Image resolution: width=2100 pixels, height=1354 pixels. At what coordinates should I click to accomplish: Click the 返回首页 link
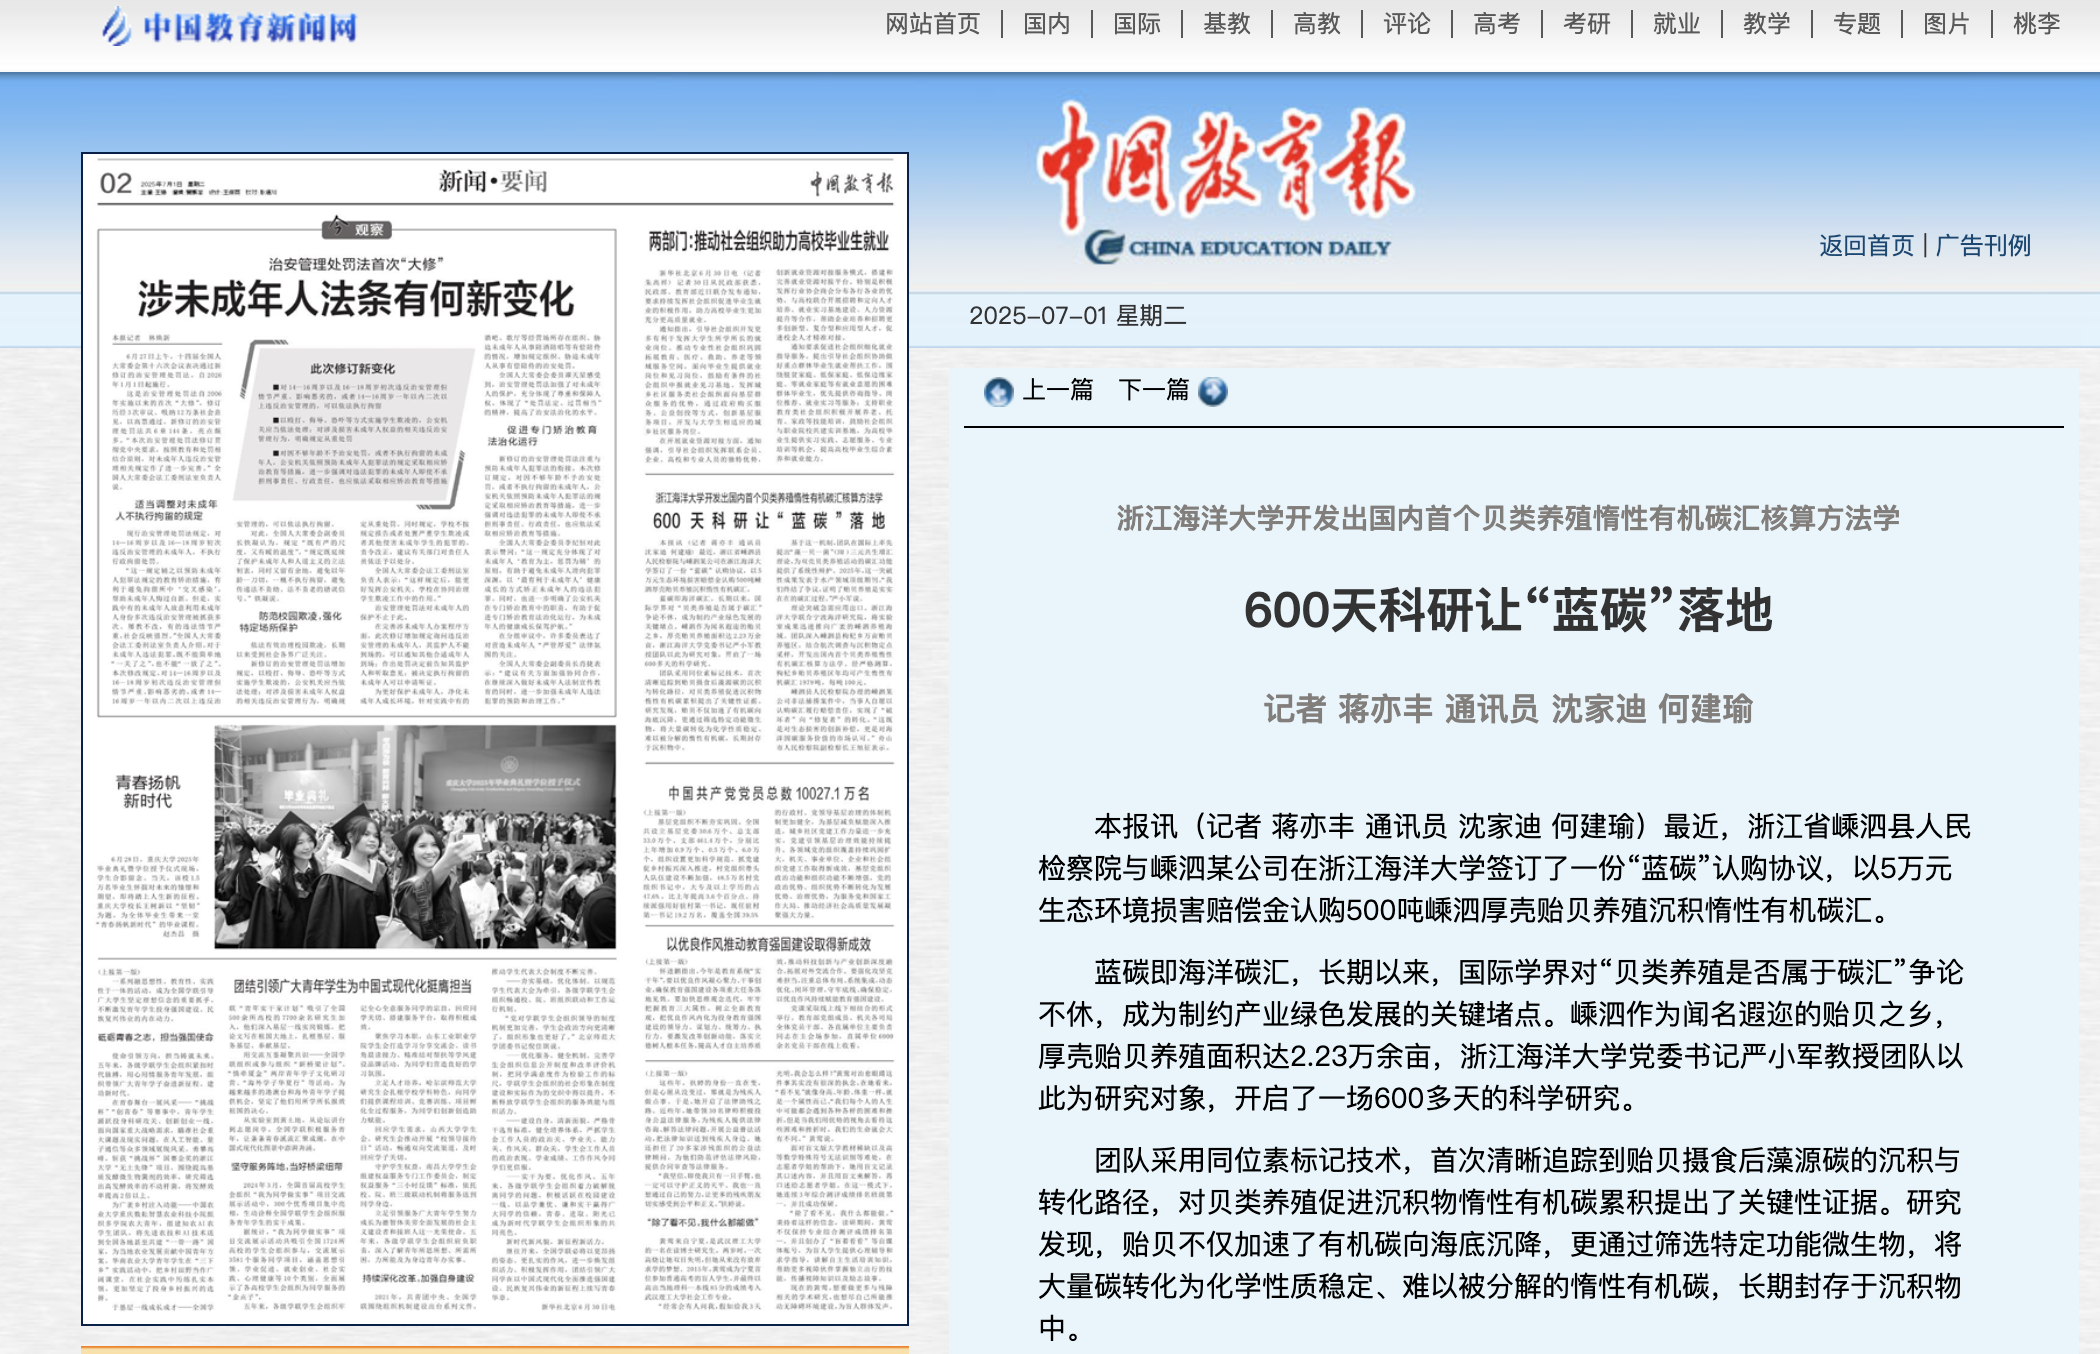[x=1866, y=246]
